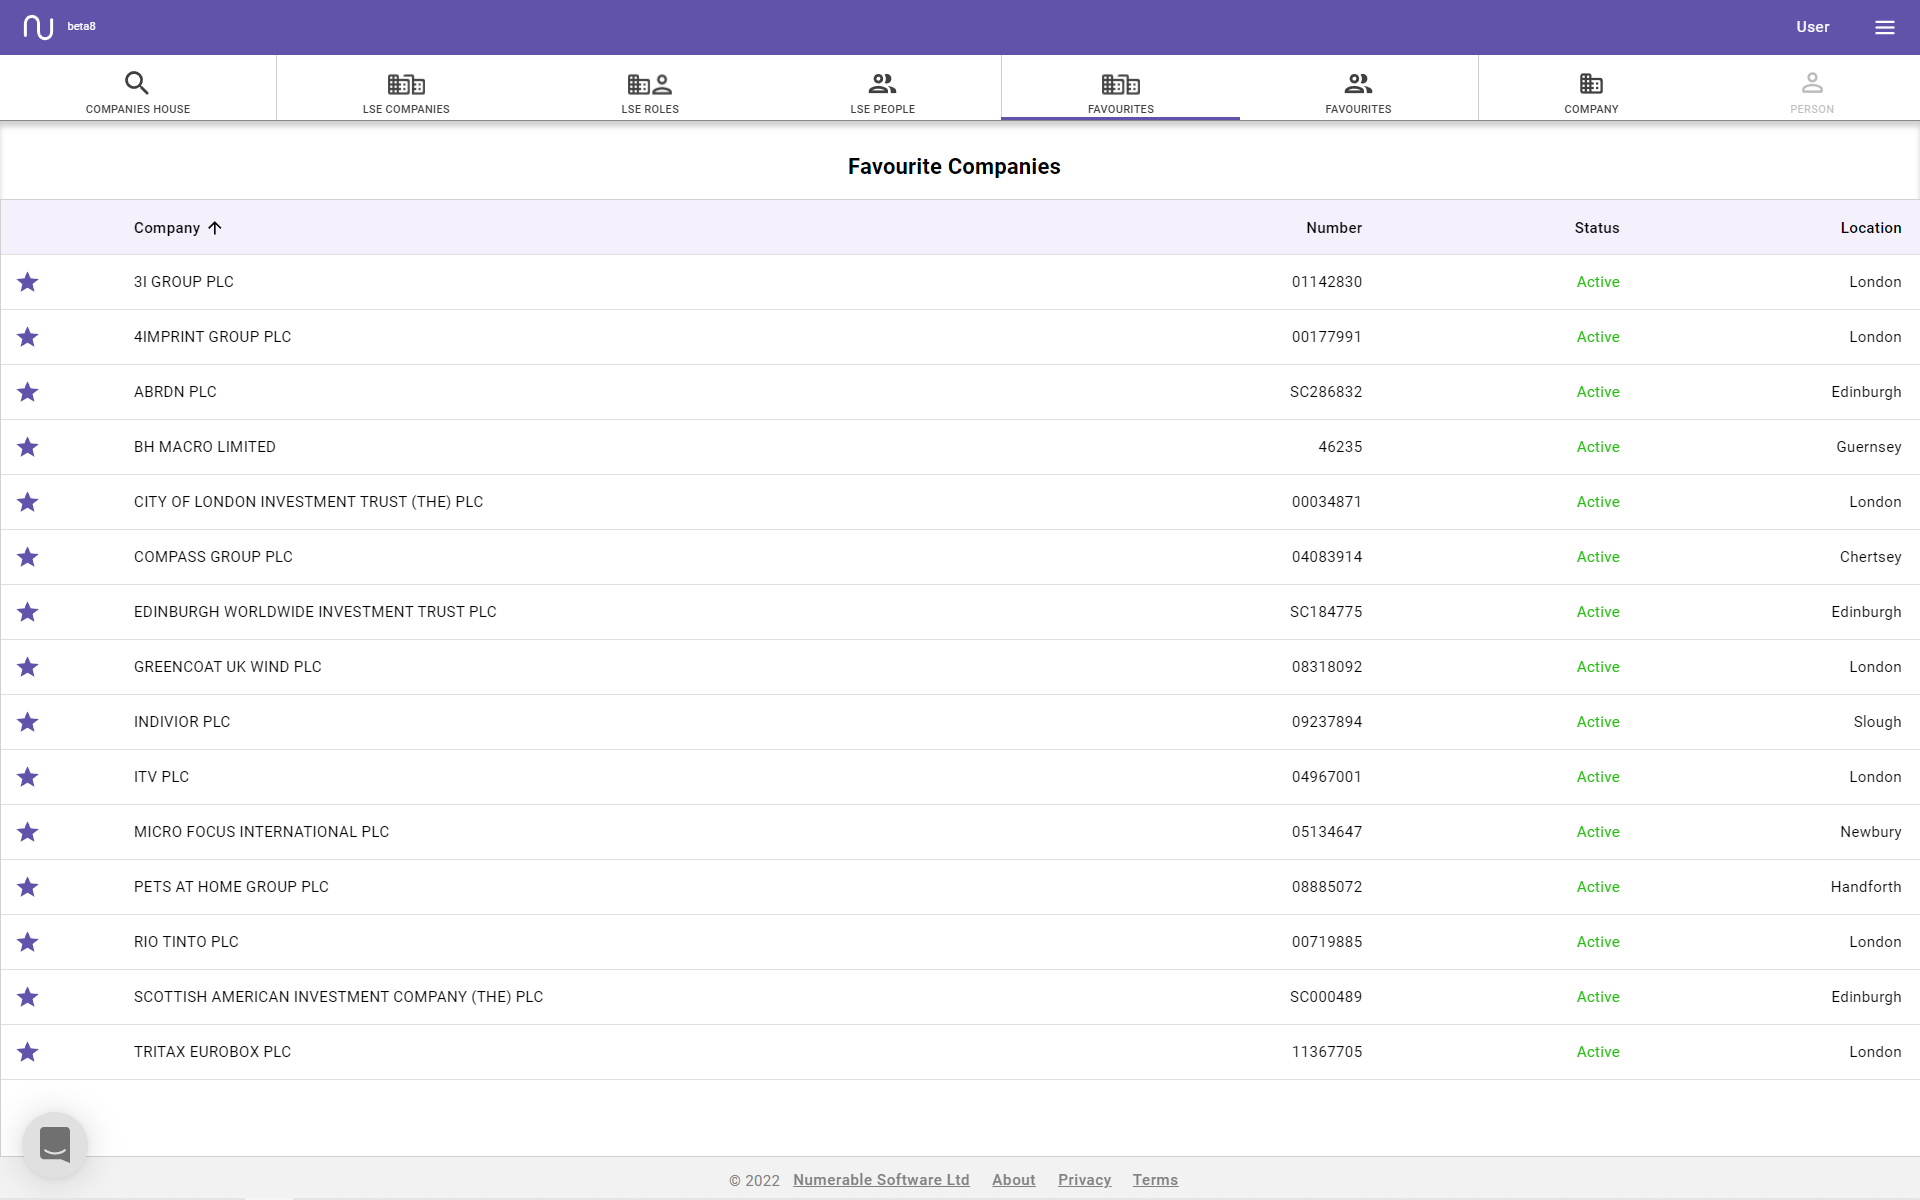Viewport: 1920px width, 1200px height.
Task: Switch to the LSE Companies tab
Action: point(406,88)
